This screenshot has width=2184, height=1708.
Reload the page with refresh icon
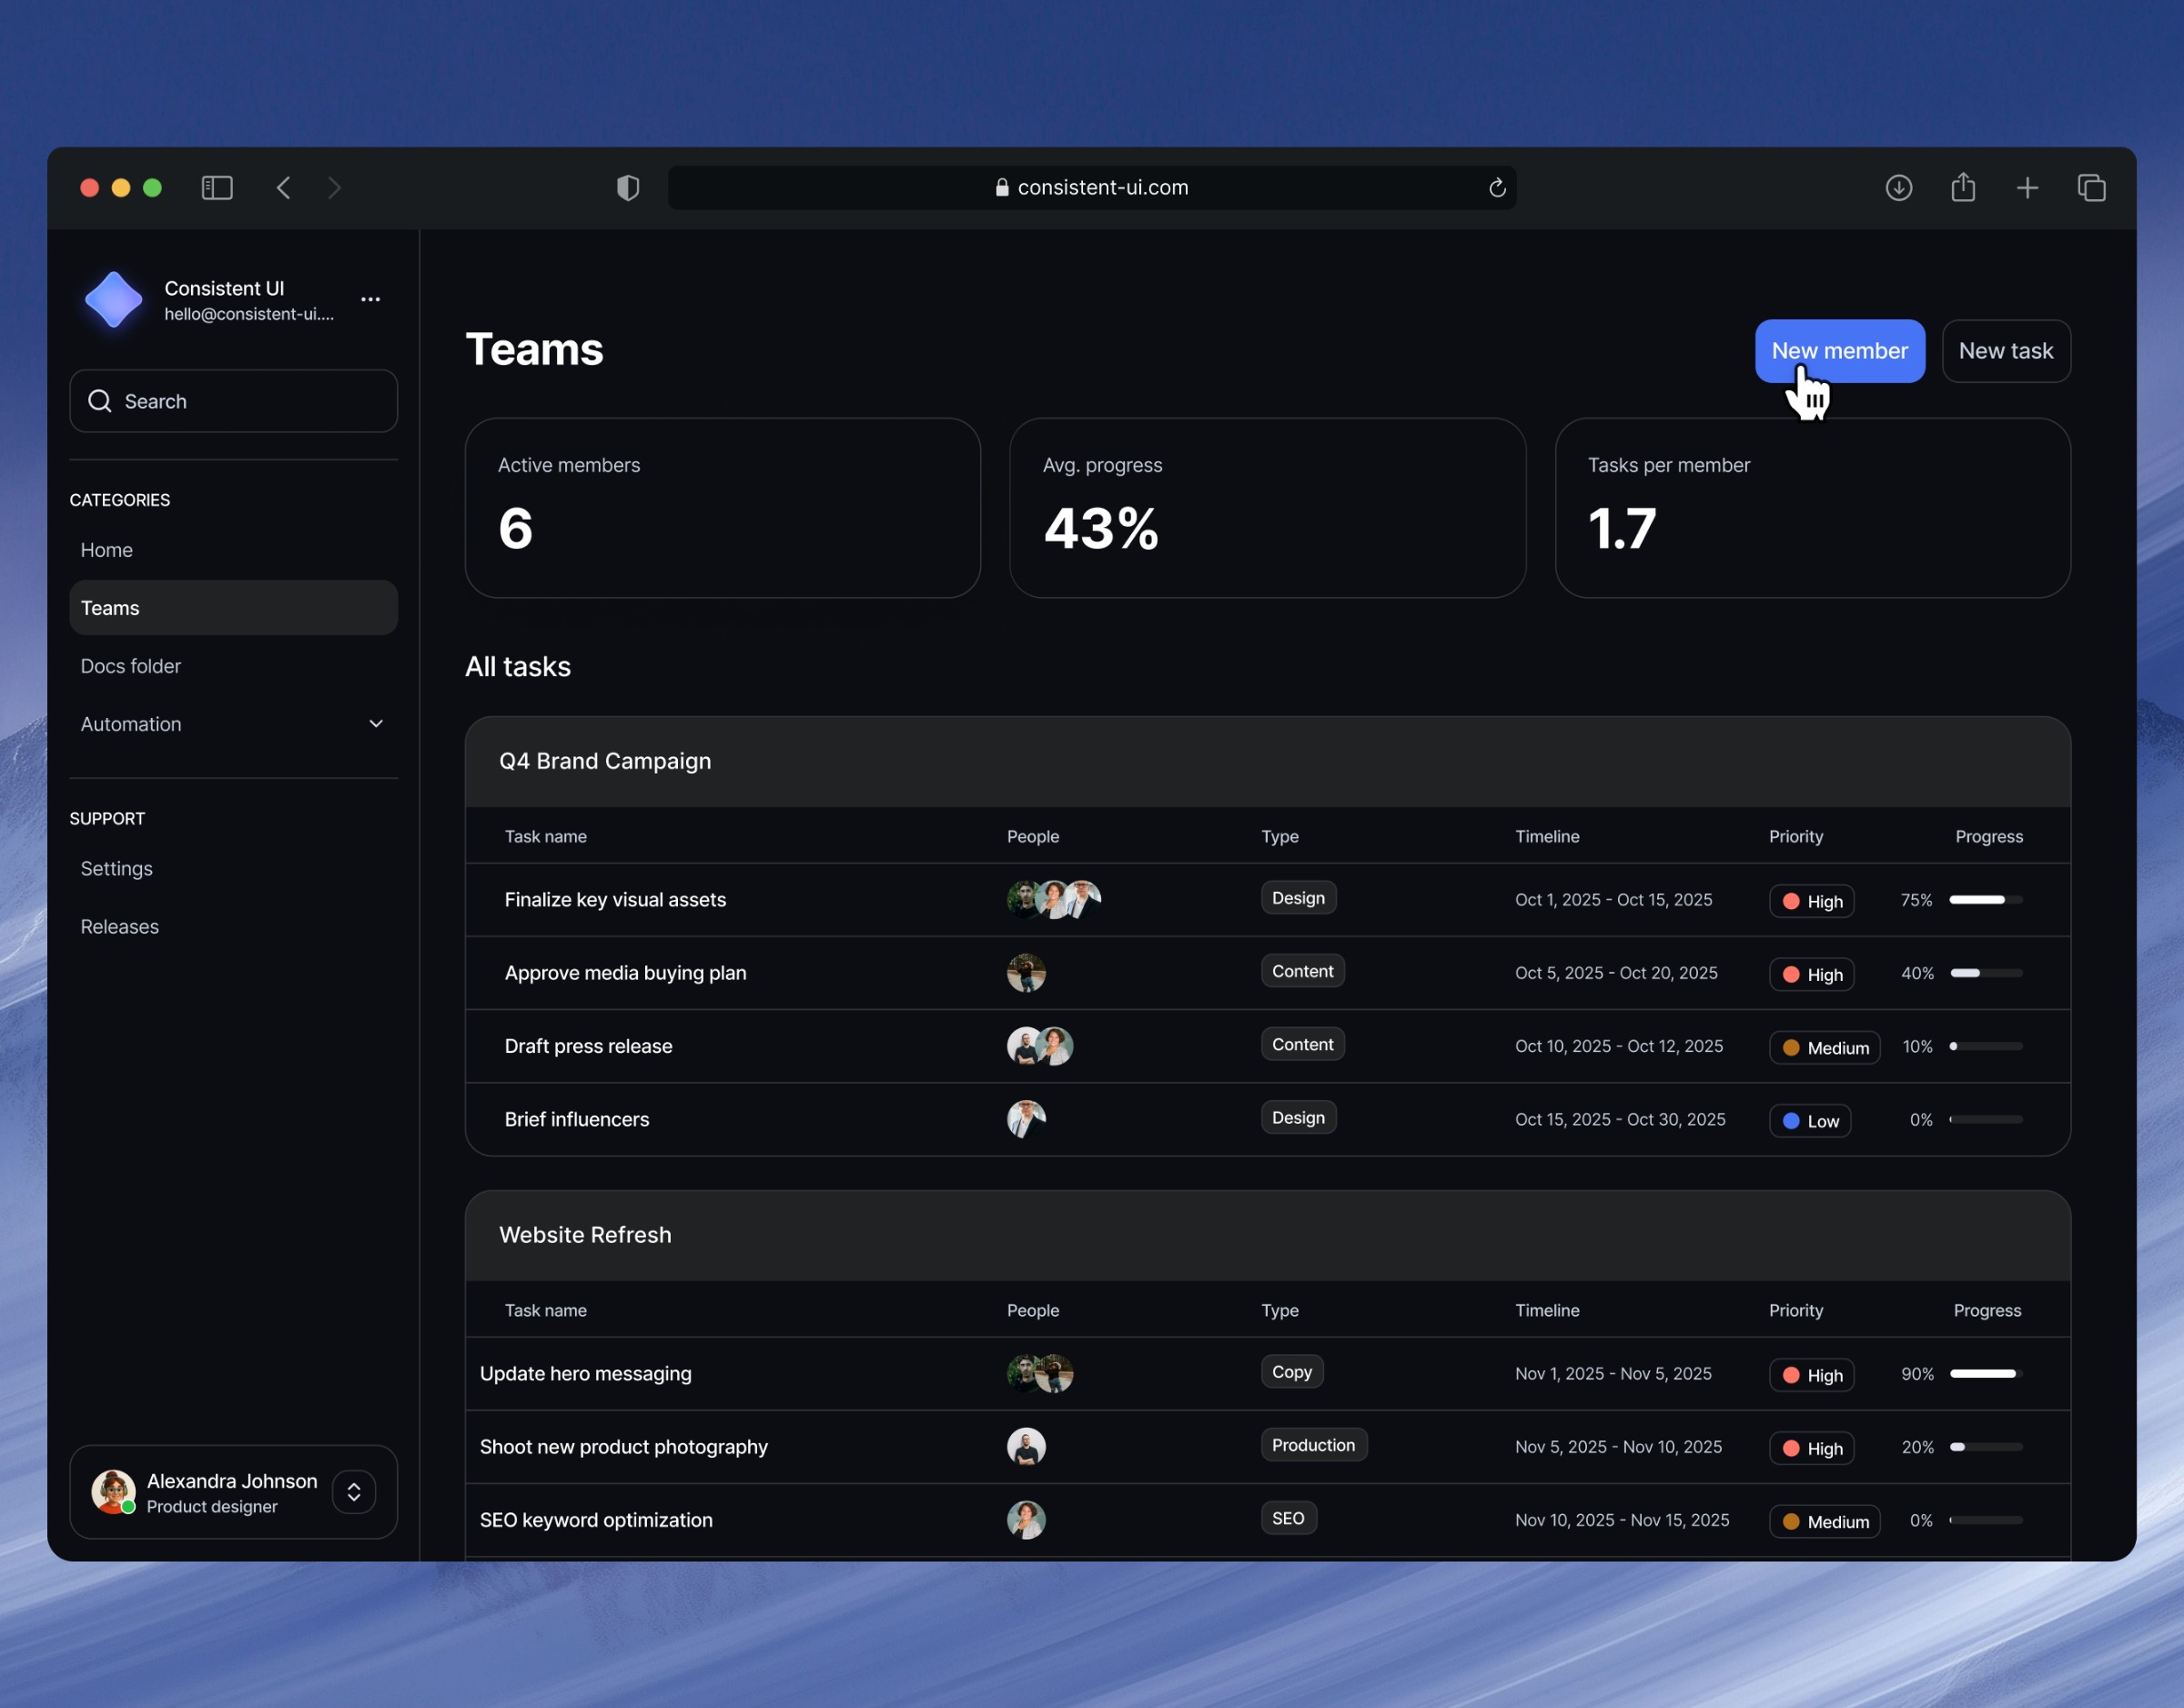[1497, 188]
